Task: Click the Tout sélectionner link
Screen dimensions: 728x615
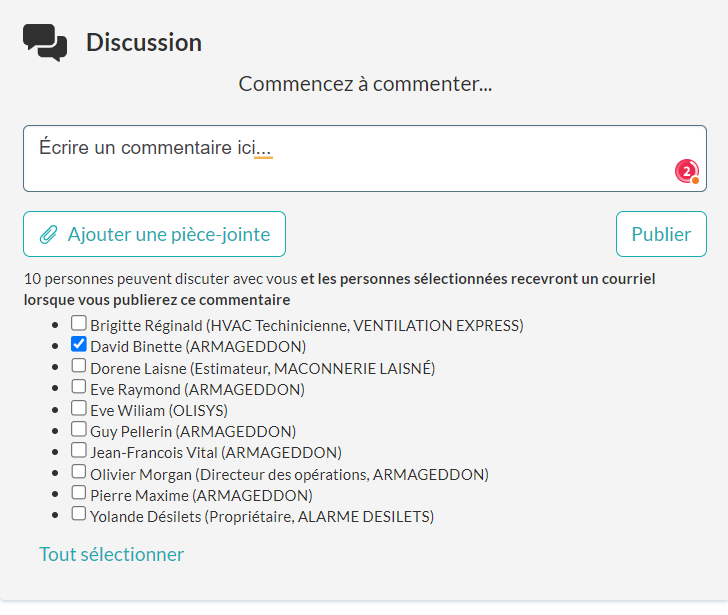Action: tap(111, 554)
